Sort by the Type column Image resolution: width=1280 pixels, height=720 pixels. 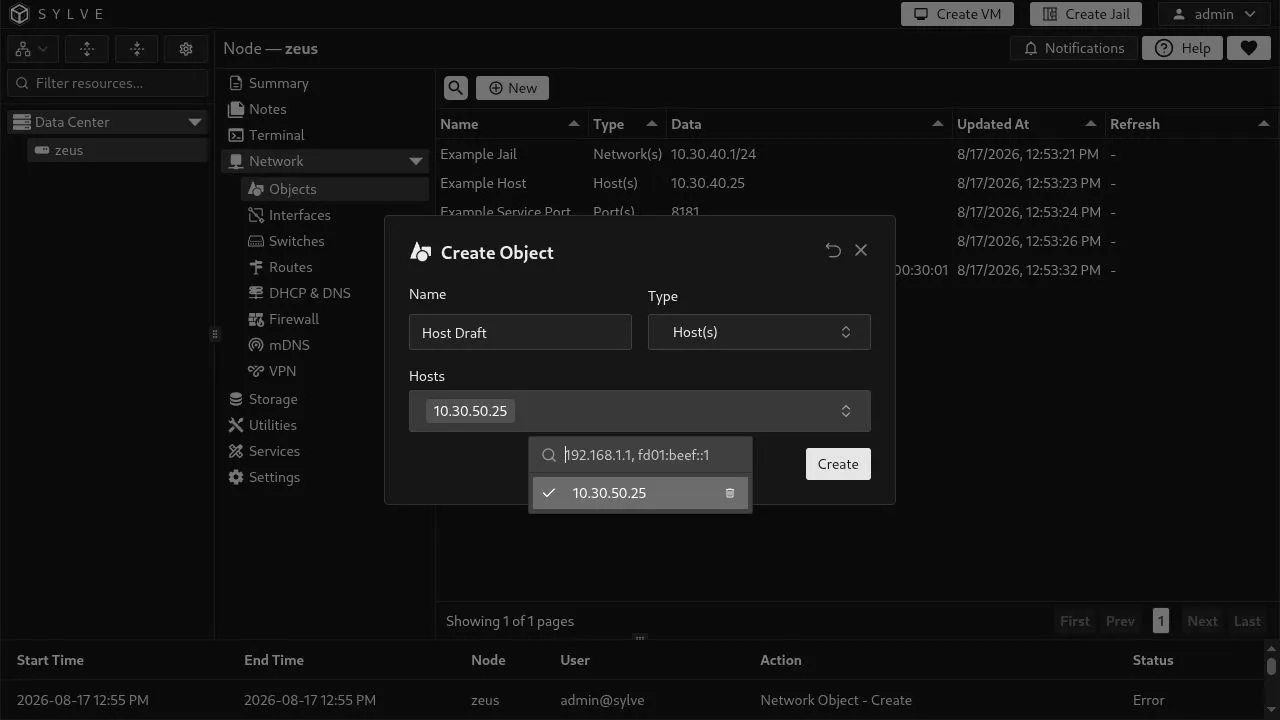626,124
